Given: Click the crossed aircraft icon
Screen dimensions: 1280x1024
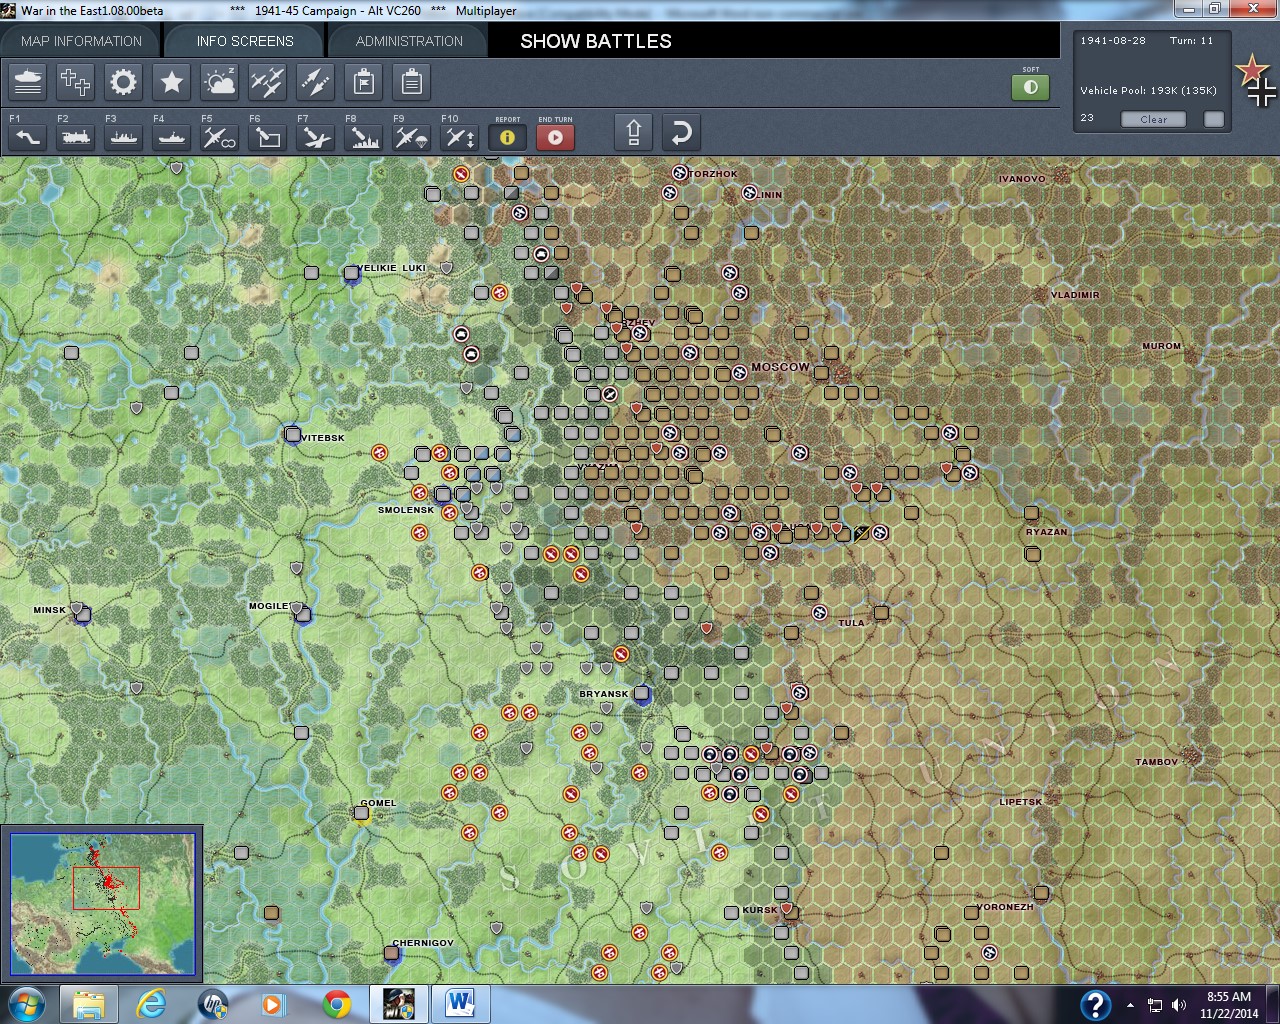Looking at the screenshot, I should pyautogui.click(x=267, y=82).
